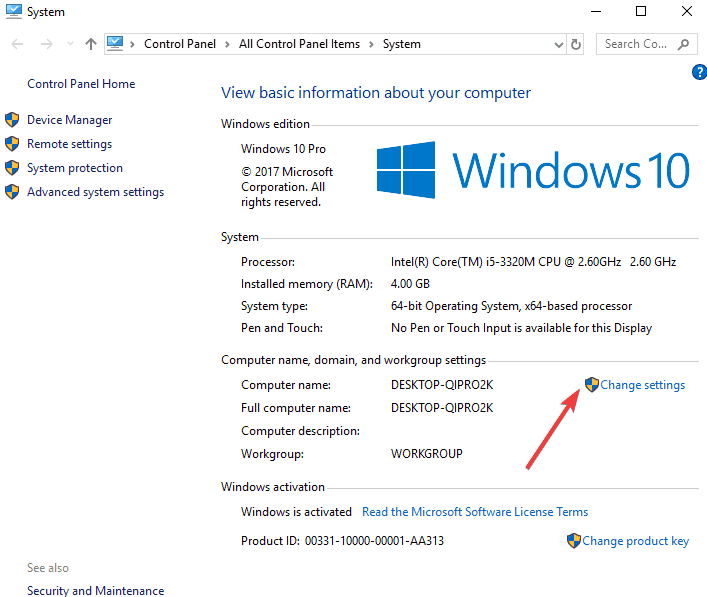Select System in the breadcrumb

402,44
